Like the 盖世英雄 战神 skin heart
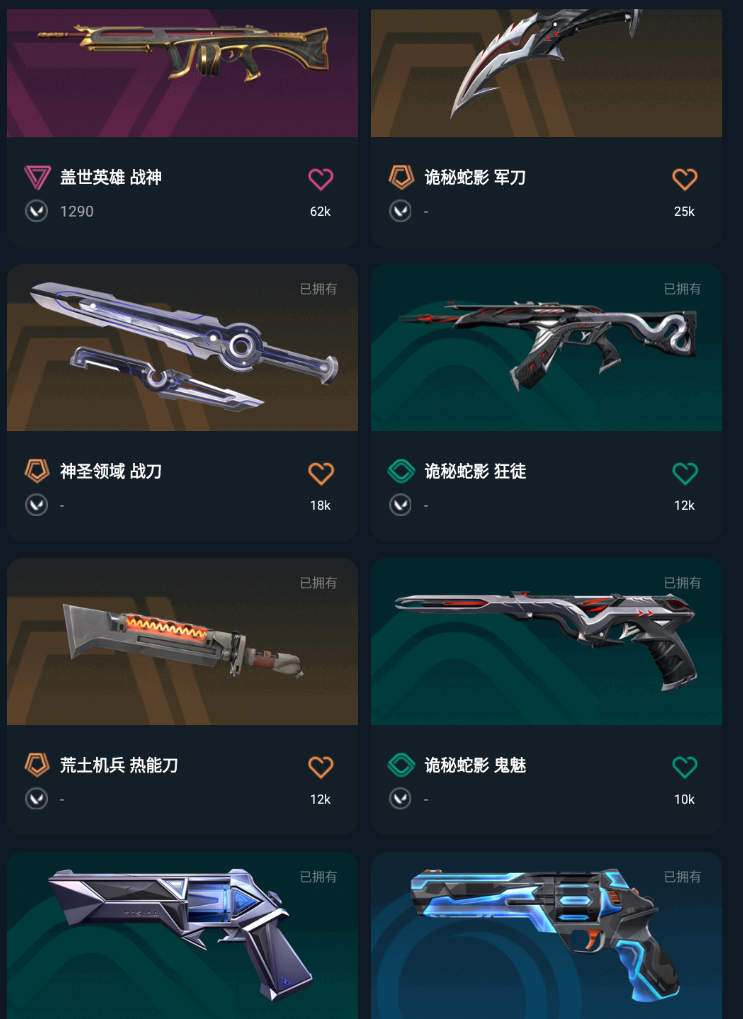The height and width of the screenshot is (1019, 743). coord(320,179)
